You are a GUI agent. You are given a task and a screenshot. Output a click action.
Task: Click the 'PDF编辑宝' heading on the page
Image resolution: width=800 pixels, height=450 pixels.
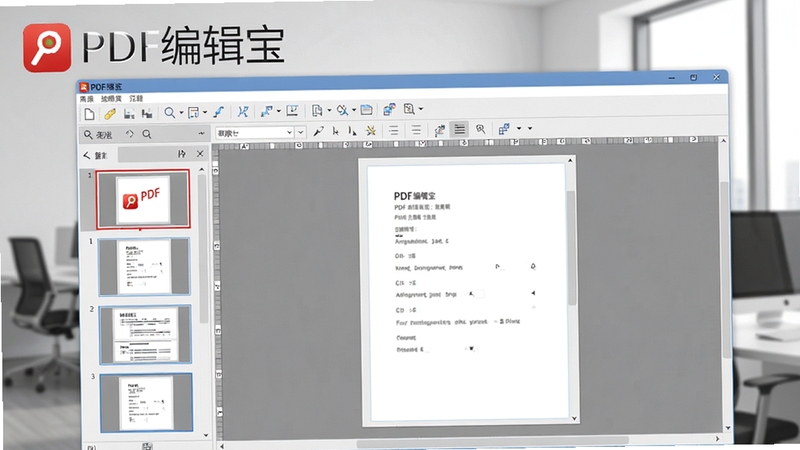(x=414, y=196)
